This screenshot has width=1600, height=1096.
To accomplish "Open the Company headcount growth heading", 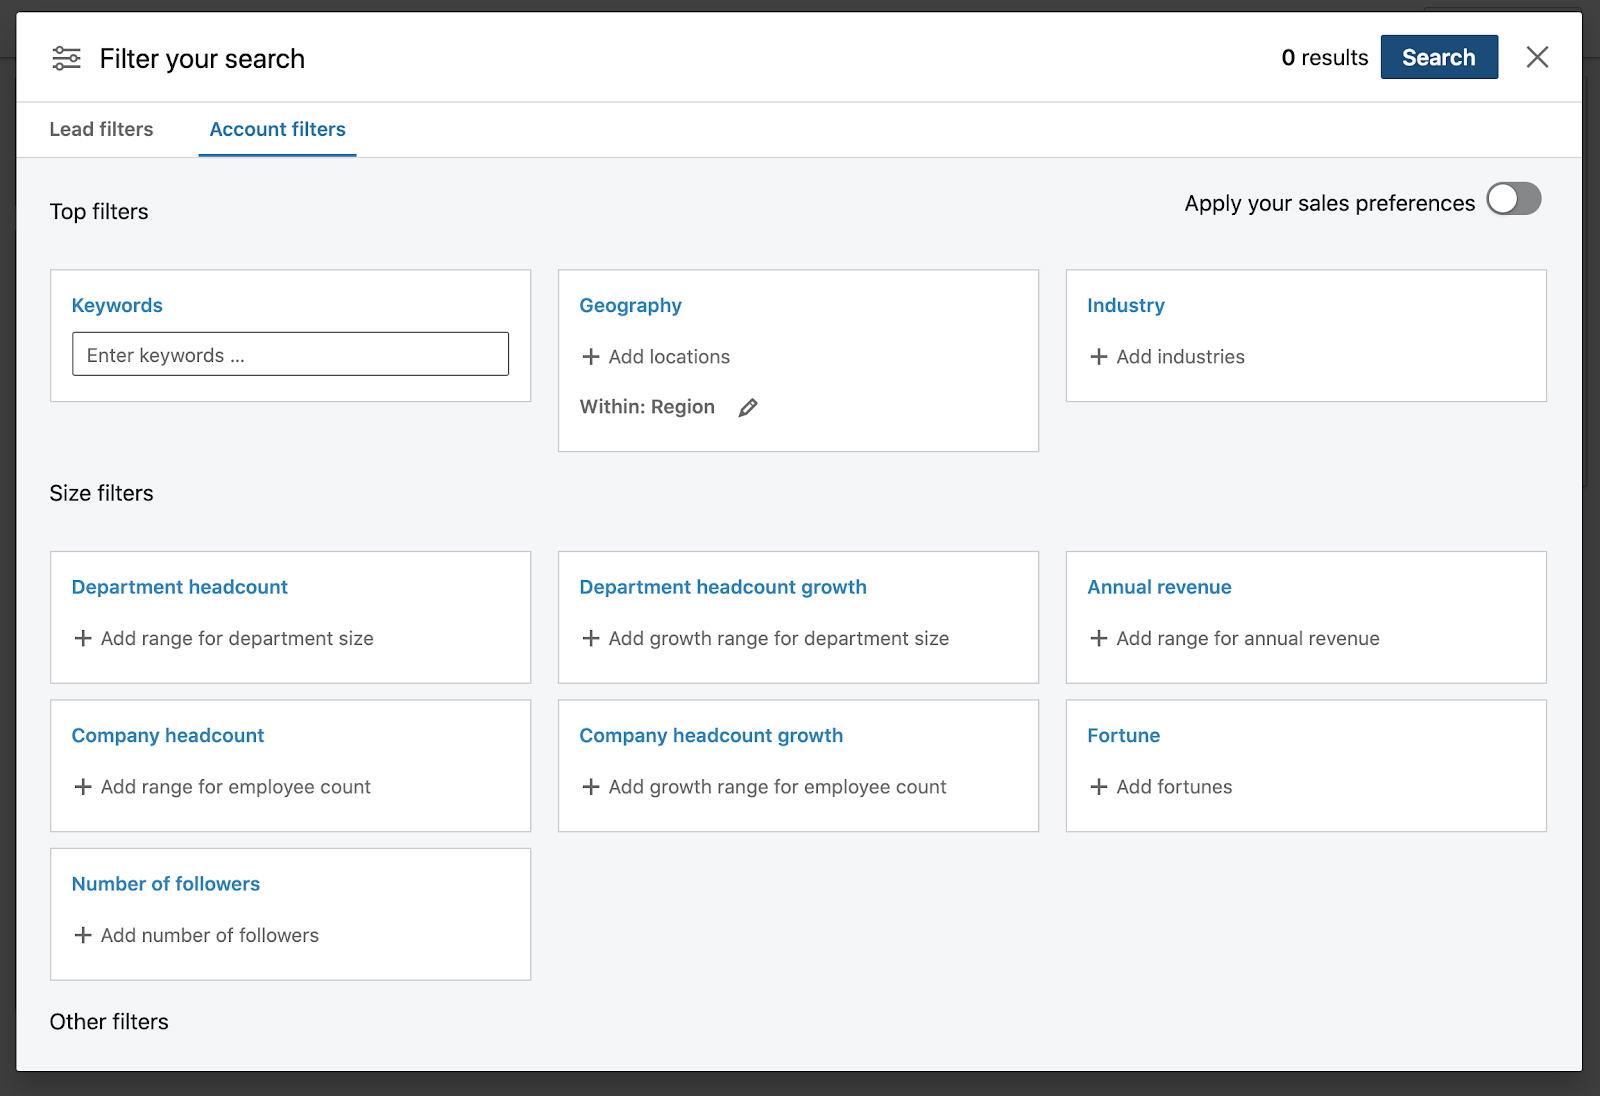I will coord(711,735).
